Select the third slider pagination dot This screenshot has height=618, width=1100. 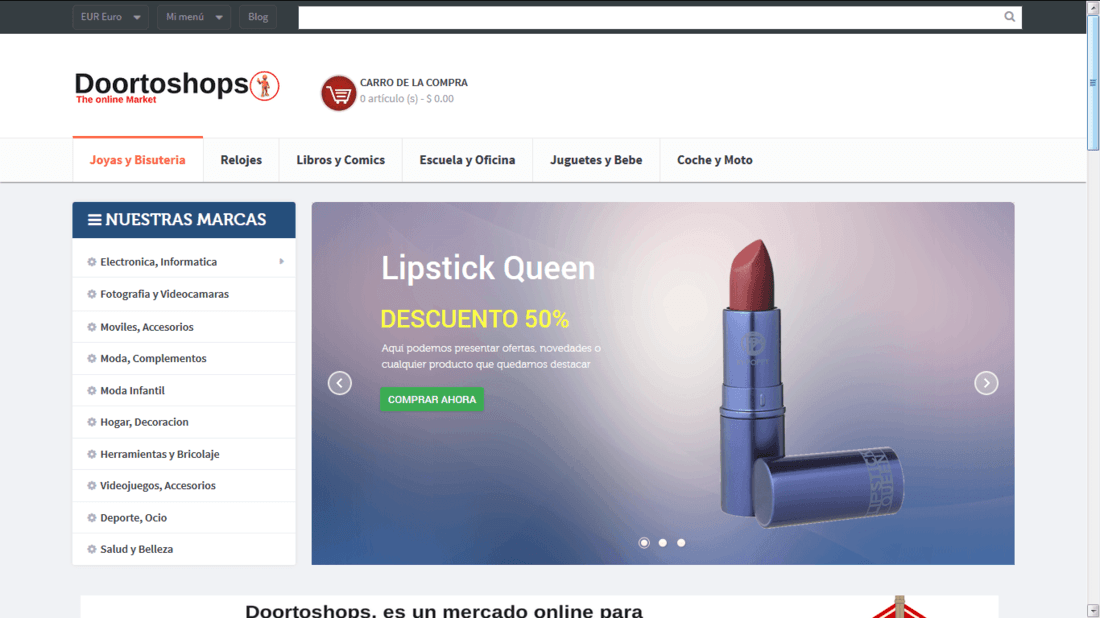[x=681, y=543]
